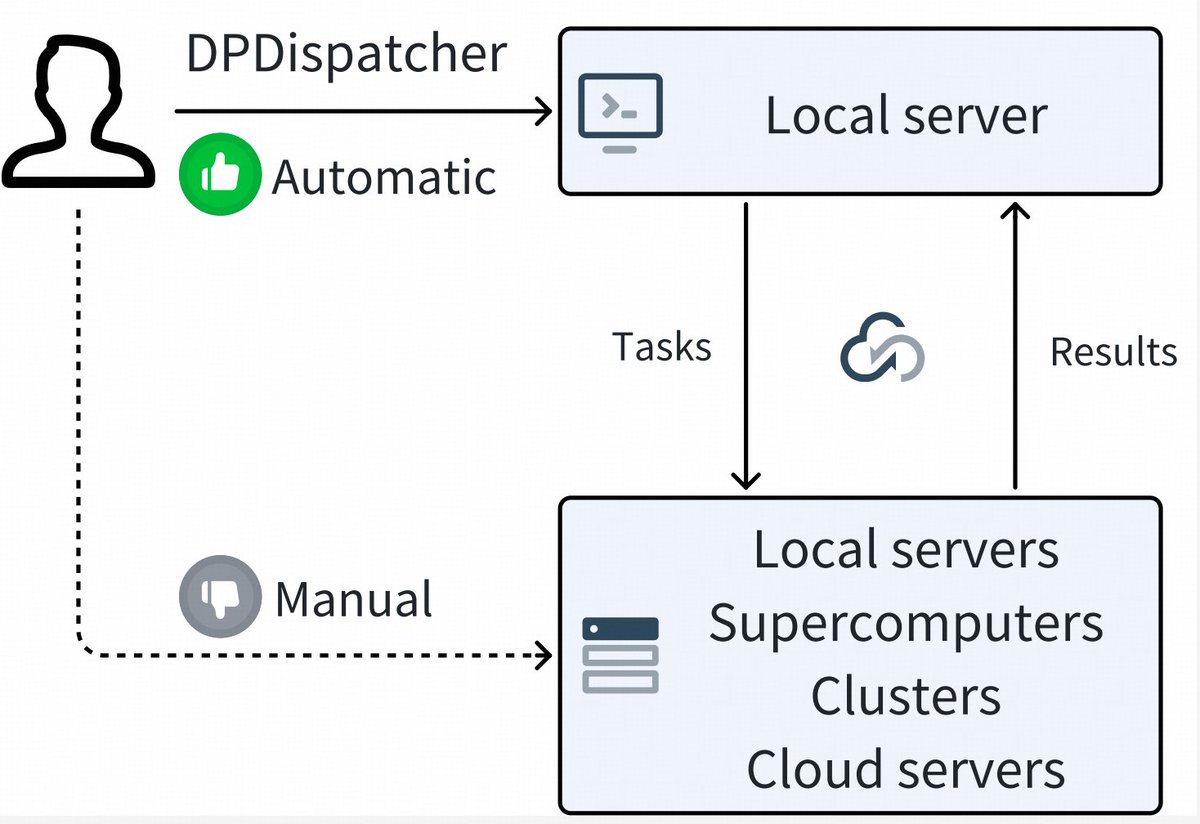Click the user silhouette icon

pos(78,112)
